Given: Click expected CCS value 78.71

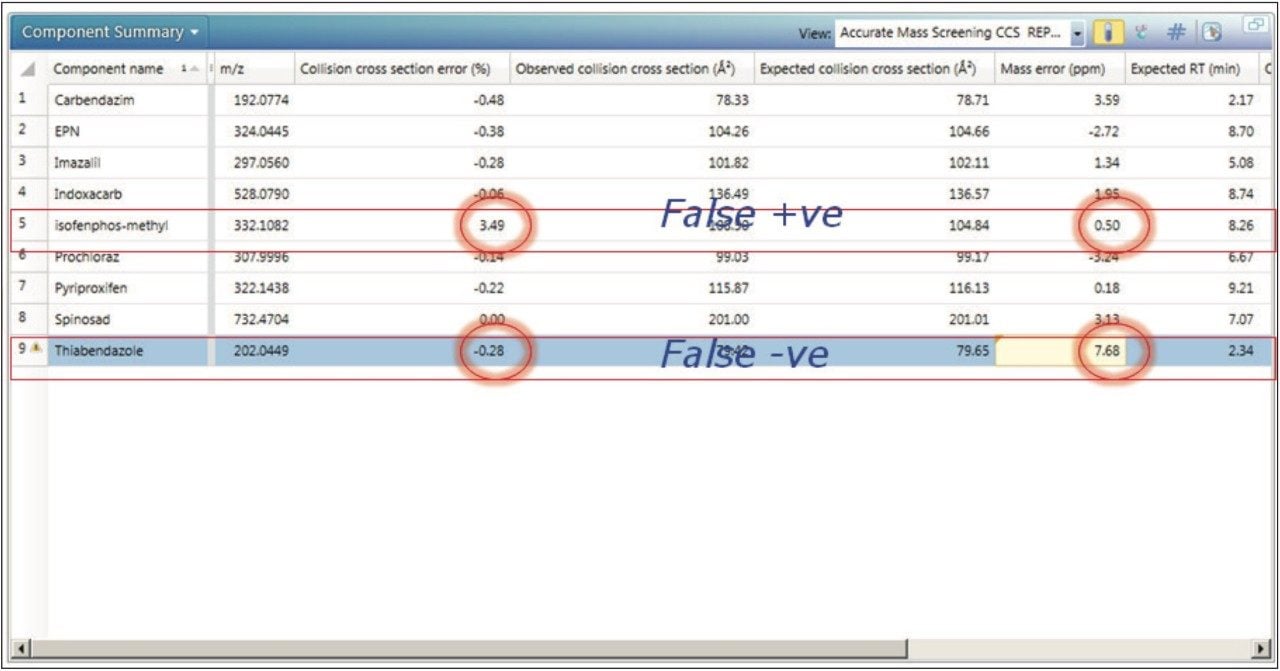Looking at the screenshot, I should (972, 100).
